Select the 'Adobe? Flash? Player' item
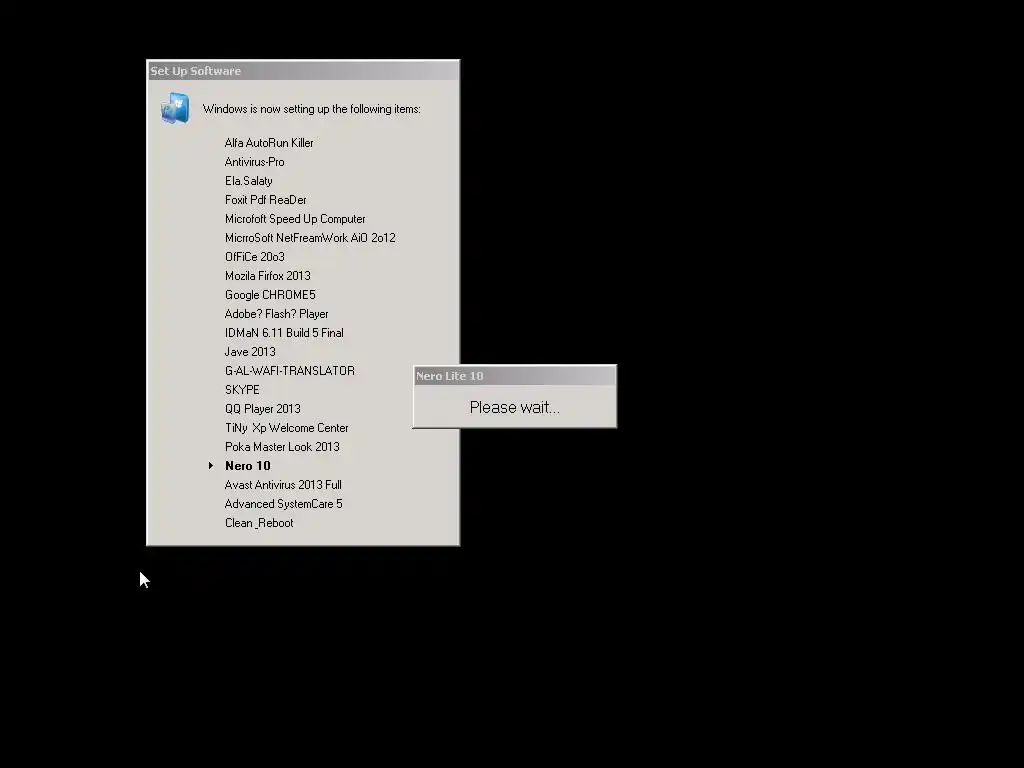This screenshot has width=1024, height=768. click(277, 314)
